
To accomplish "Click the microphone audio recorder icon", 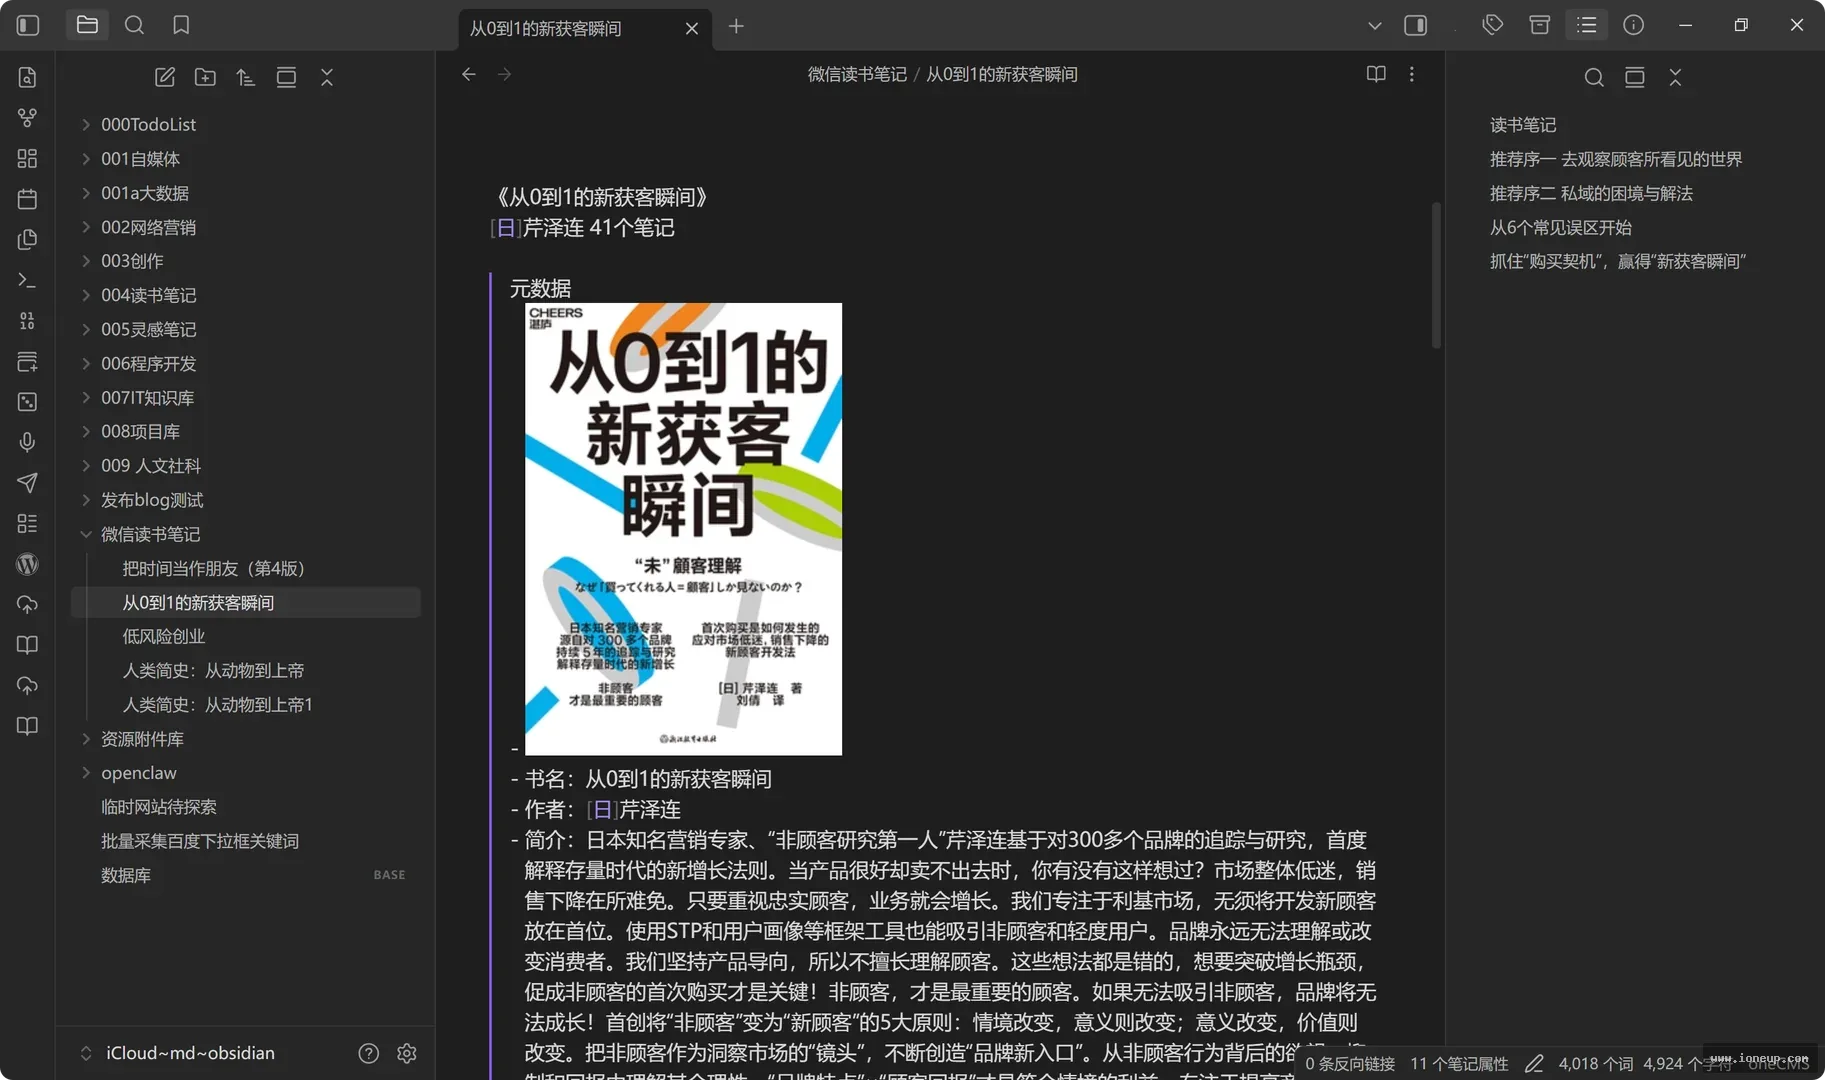I will click(x=27, y=442).
